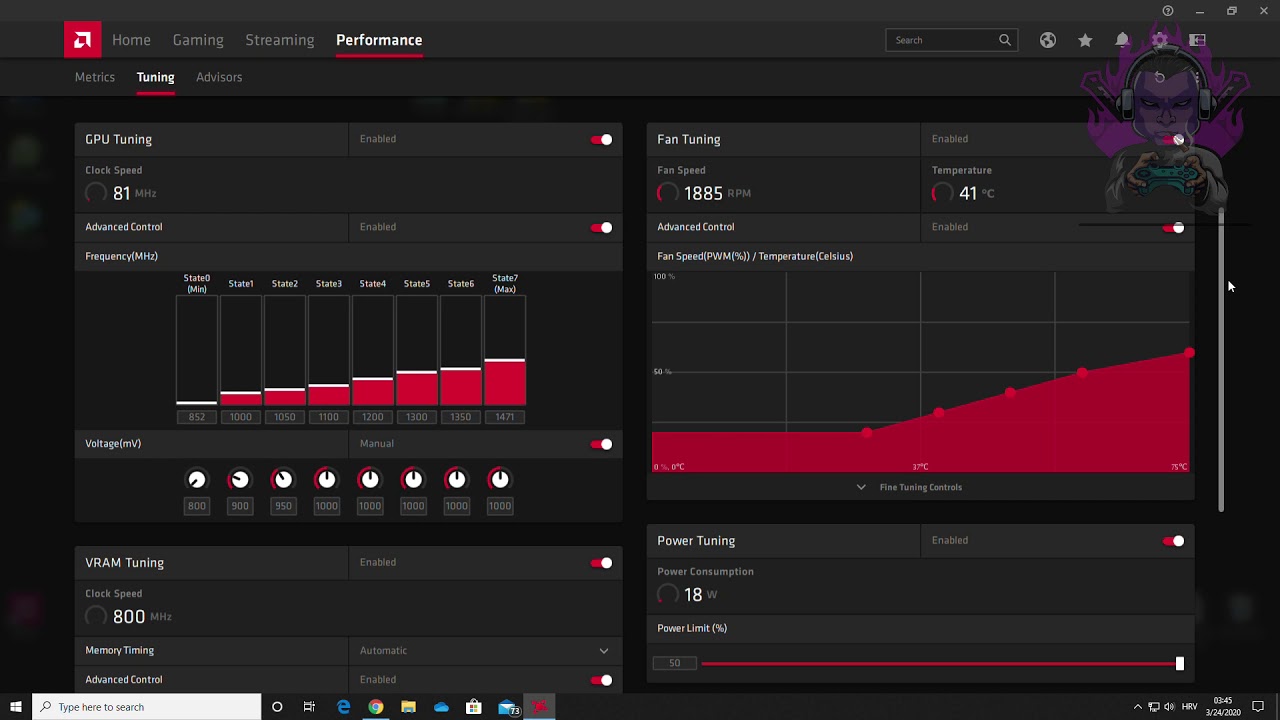Viewport: 1280px width, 720px height.
Task: Toggle Voltage manual control switch
Action: click(x=601, y=444)
